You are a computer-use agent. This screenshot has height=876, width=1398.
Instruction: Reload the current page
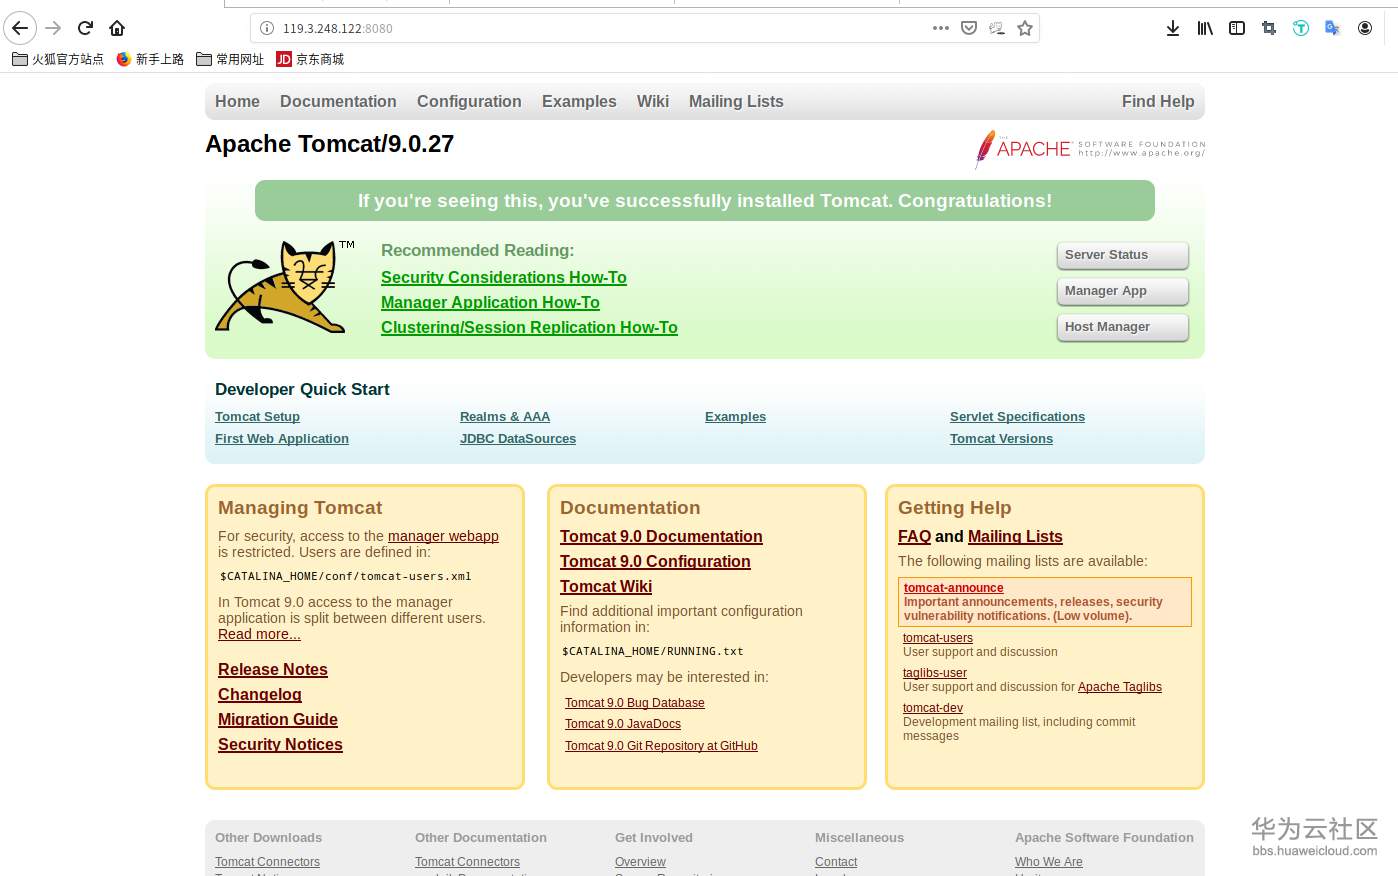pyautogui.click(x=86, y=28)
